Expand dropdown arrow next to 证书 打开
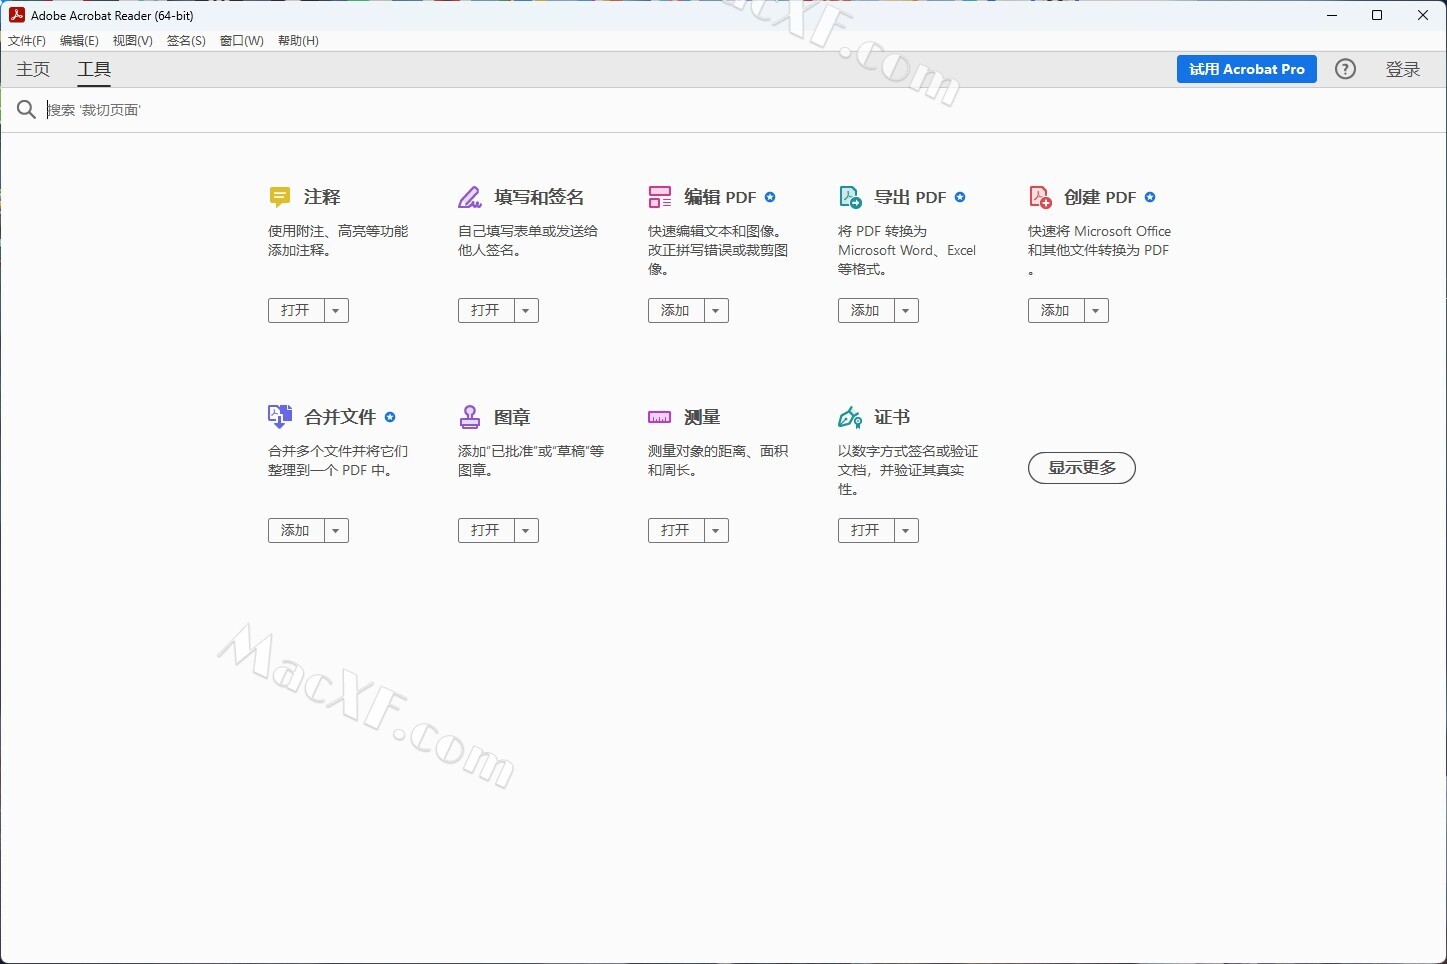Screen dimensions: 1447x964 [906, 531]
